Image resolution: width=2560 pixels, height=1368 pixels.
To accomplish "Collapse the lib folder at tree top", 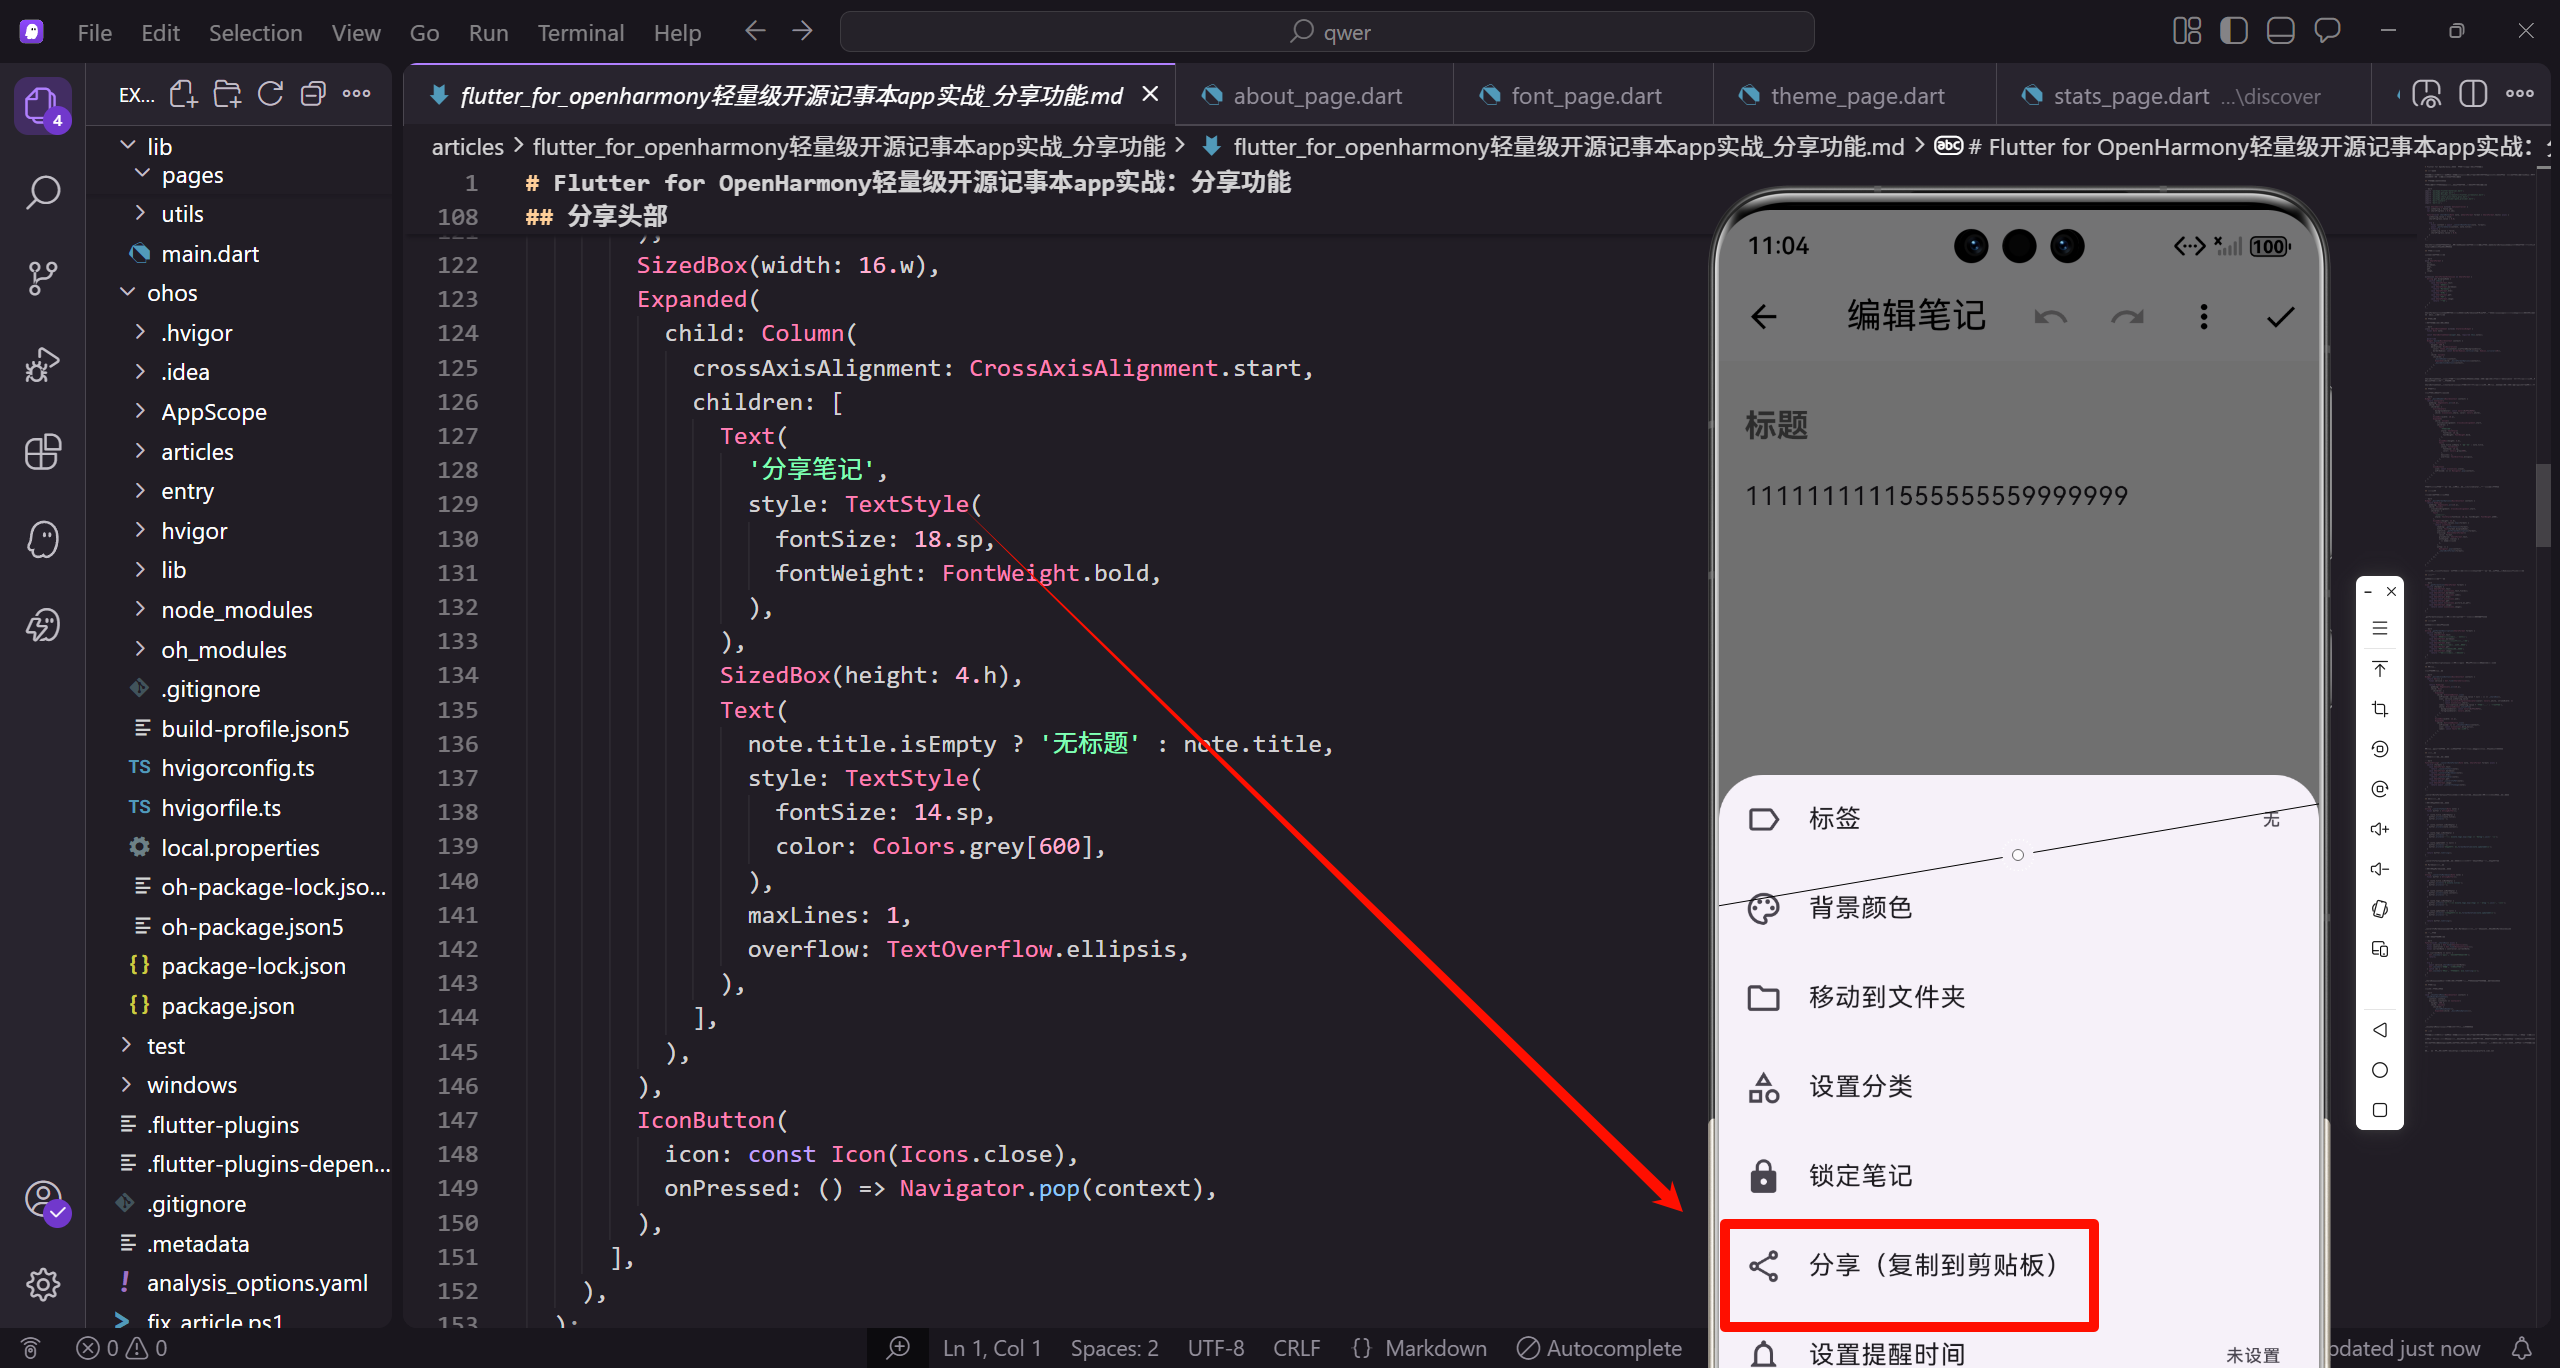I will 128,146.
